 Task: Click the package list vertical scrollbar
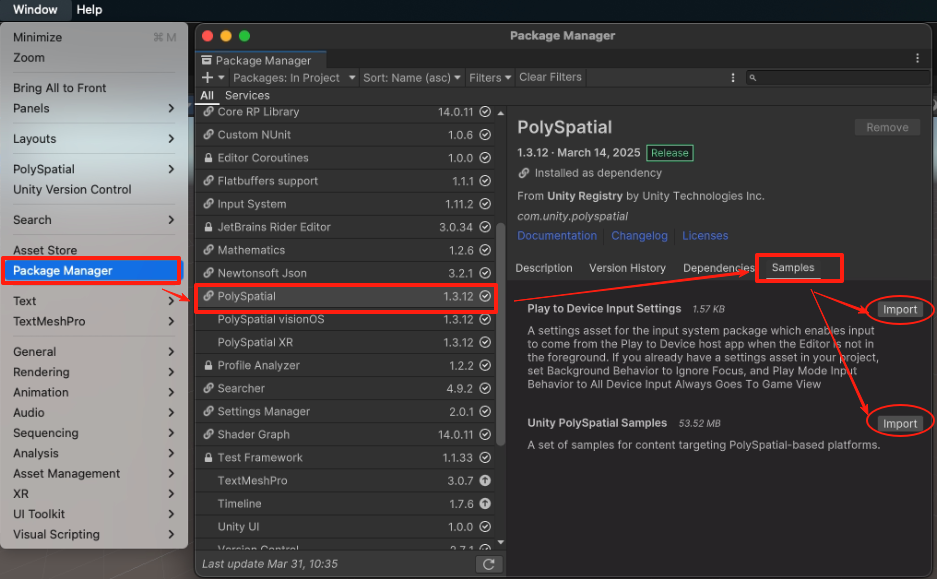501,335
